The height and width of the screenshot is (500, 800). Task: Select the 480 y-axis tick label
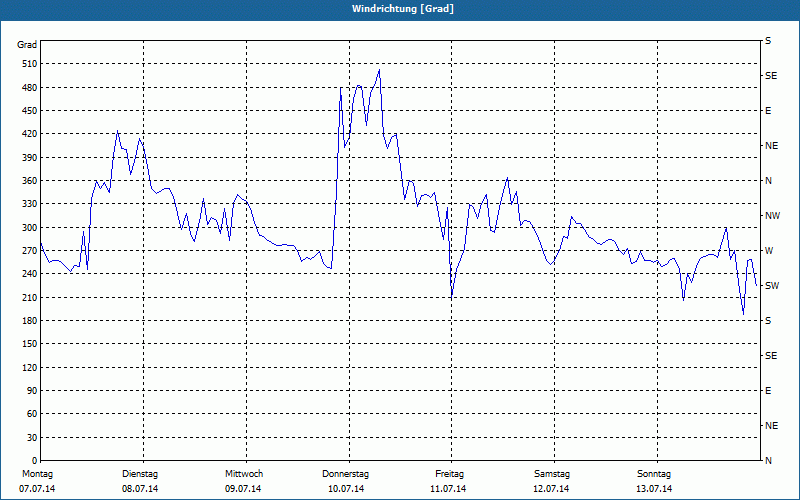pos(30,87)
